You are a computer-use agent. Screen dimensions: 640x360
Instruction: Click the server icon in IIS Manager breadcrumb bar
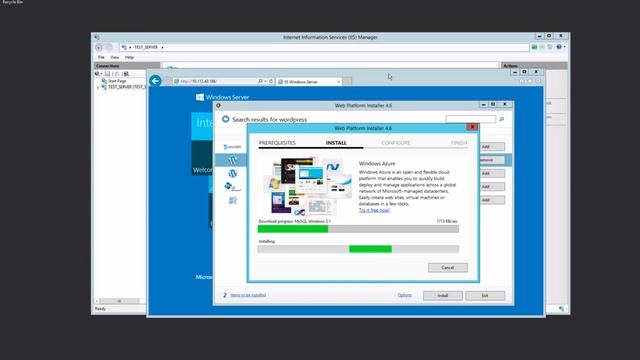click(124, 47)
